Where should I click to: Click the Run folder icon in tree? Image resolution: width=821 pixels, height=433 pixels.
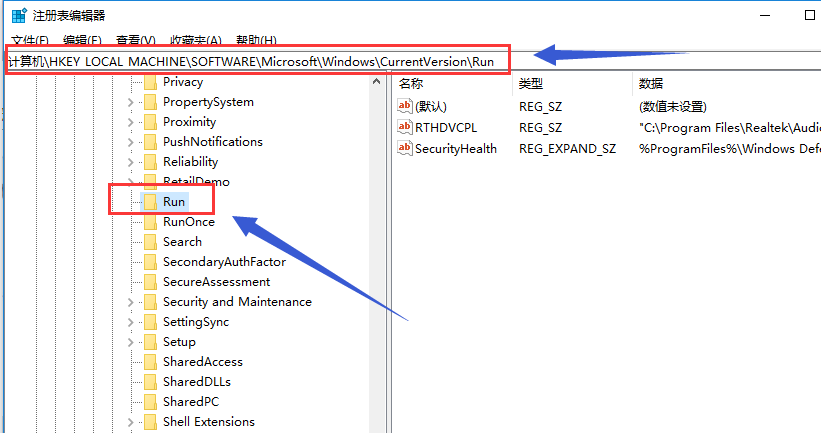[x=150, y=202]
